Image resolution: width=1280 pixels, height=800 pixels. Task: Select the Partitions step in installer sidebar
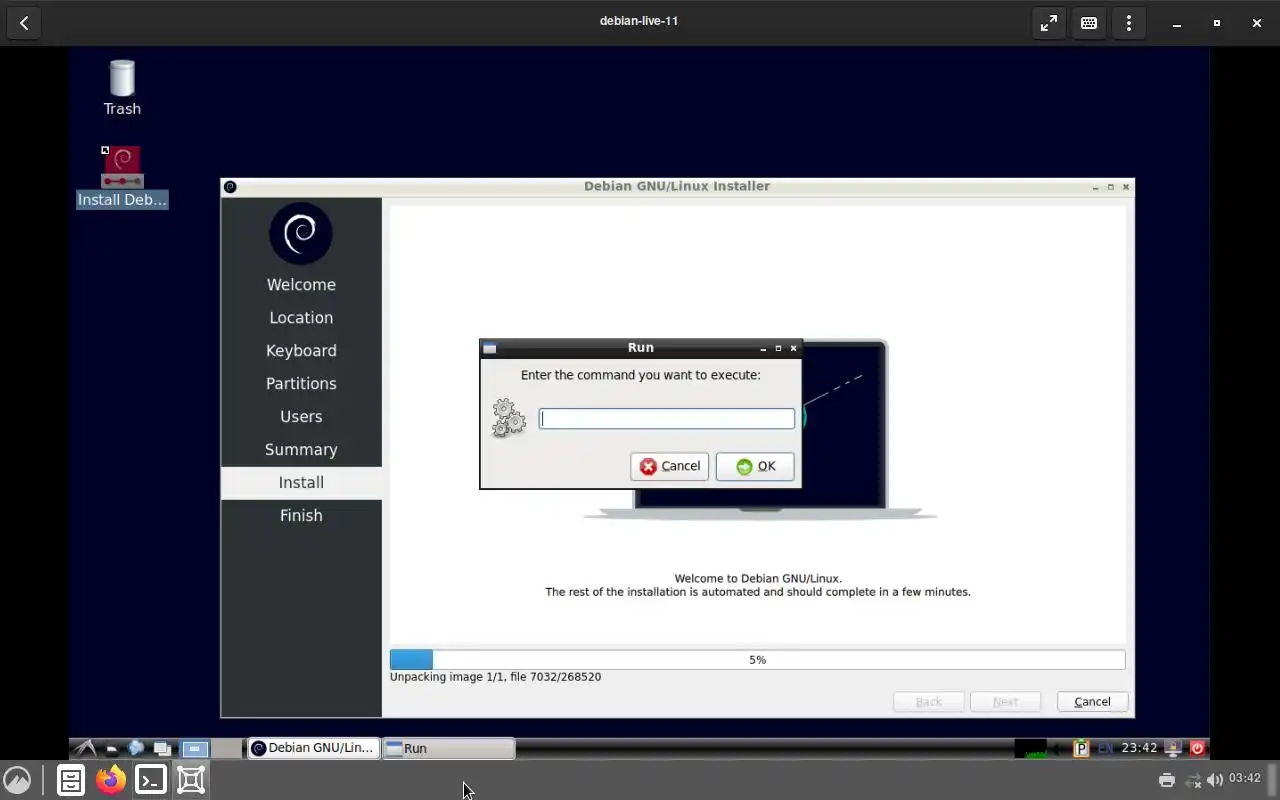tap(301, 384)
